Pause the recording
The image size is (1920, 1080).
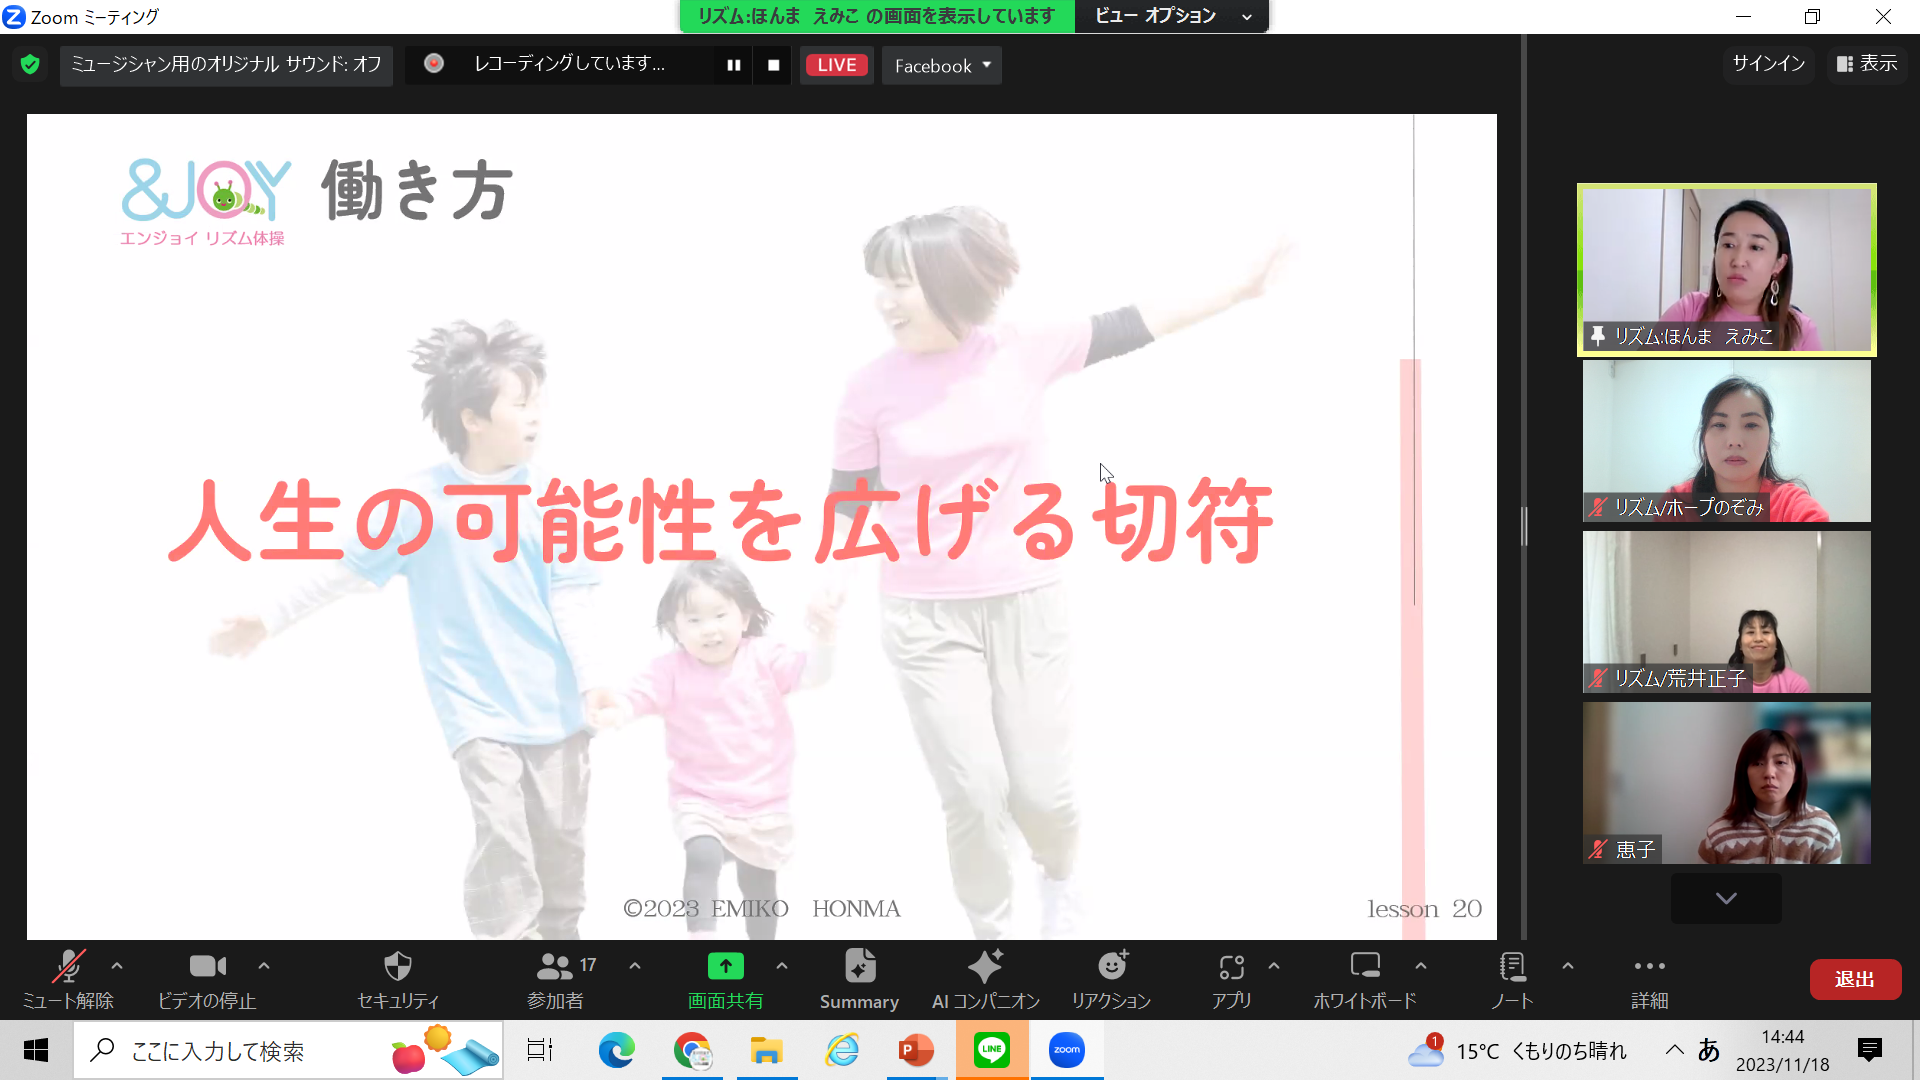(x=734, y=65)
